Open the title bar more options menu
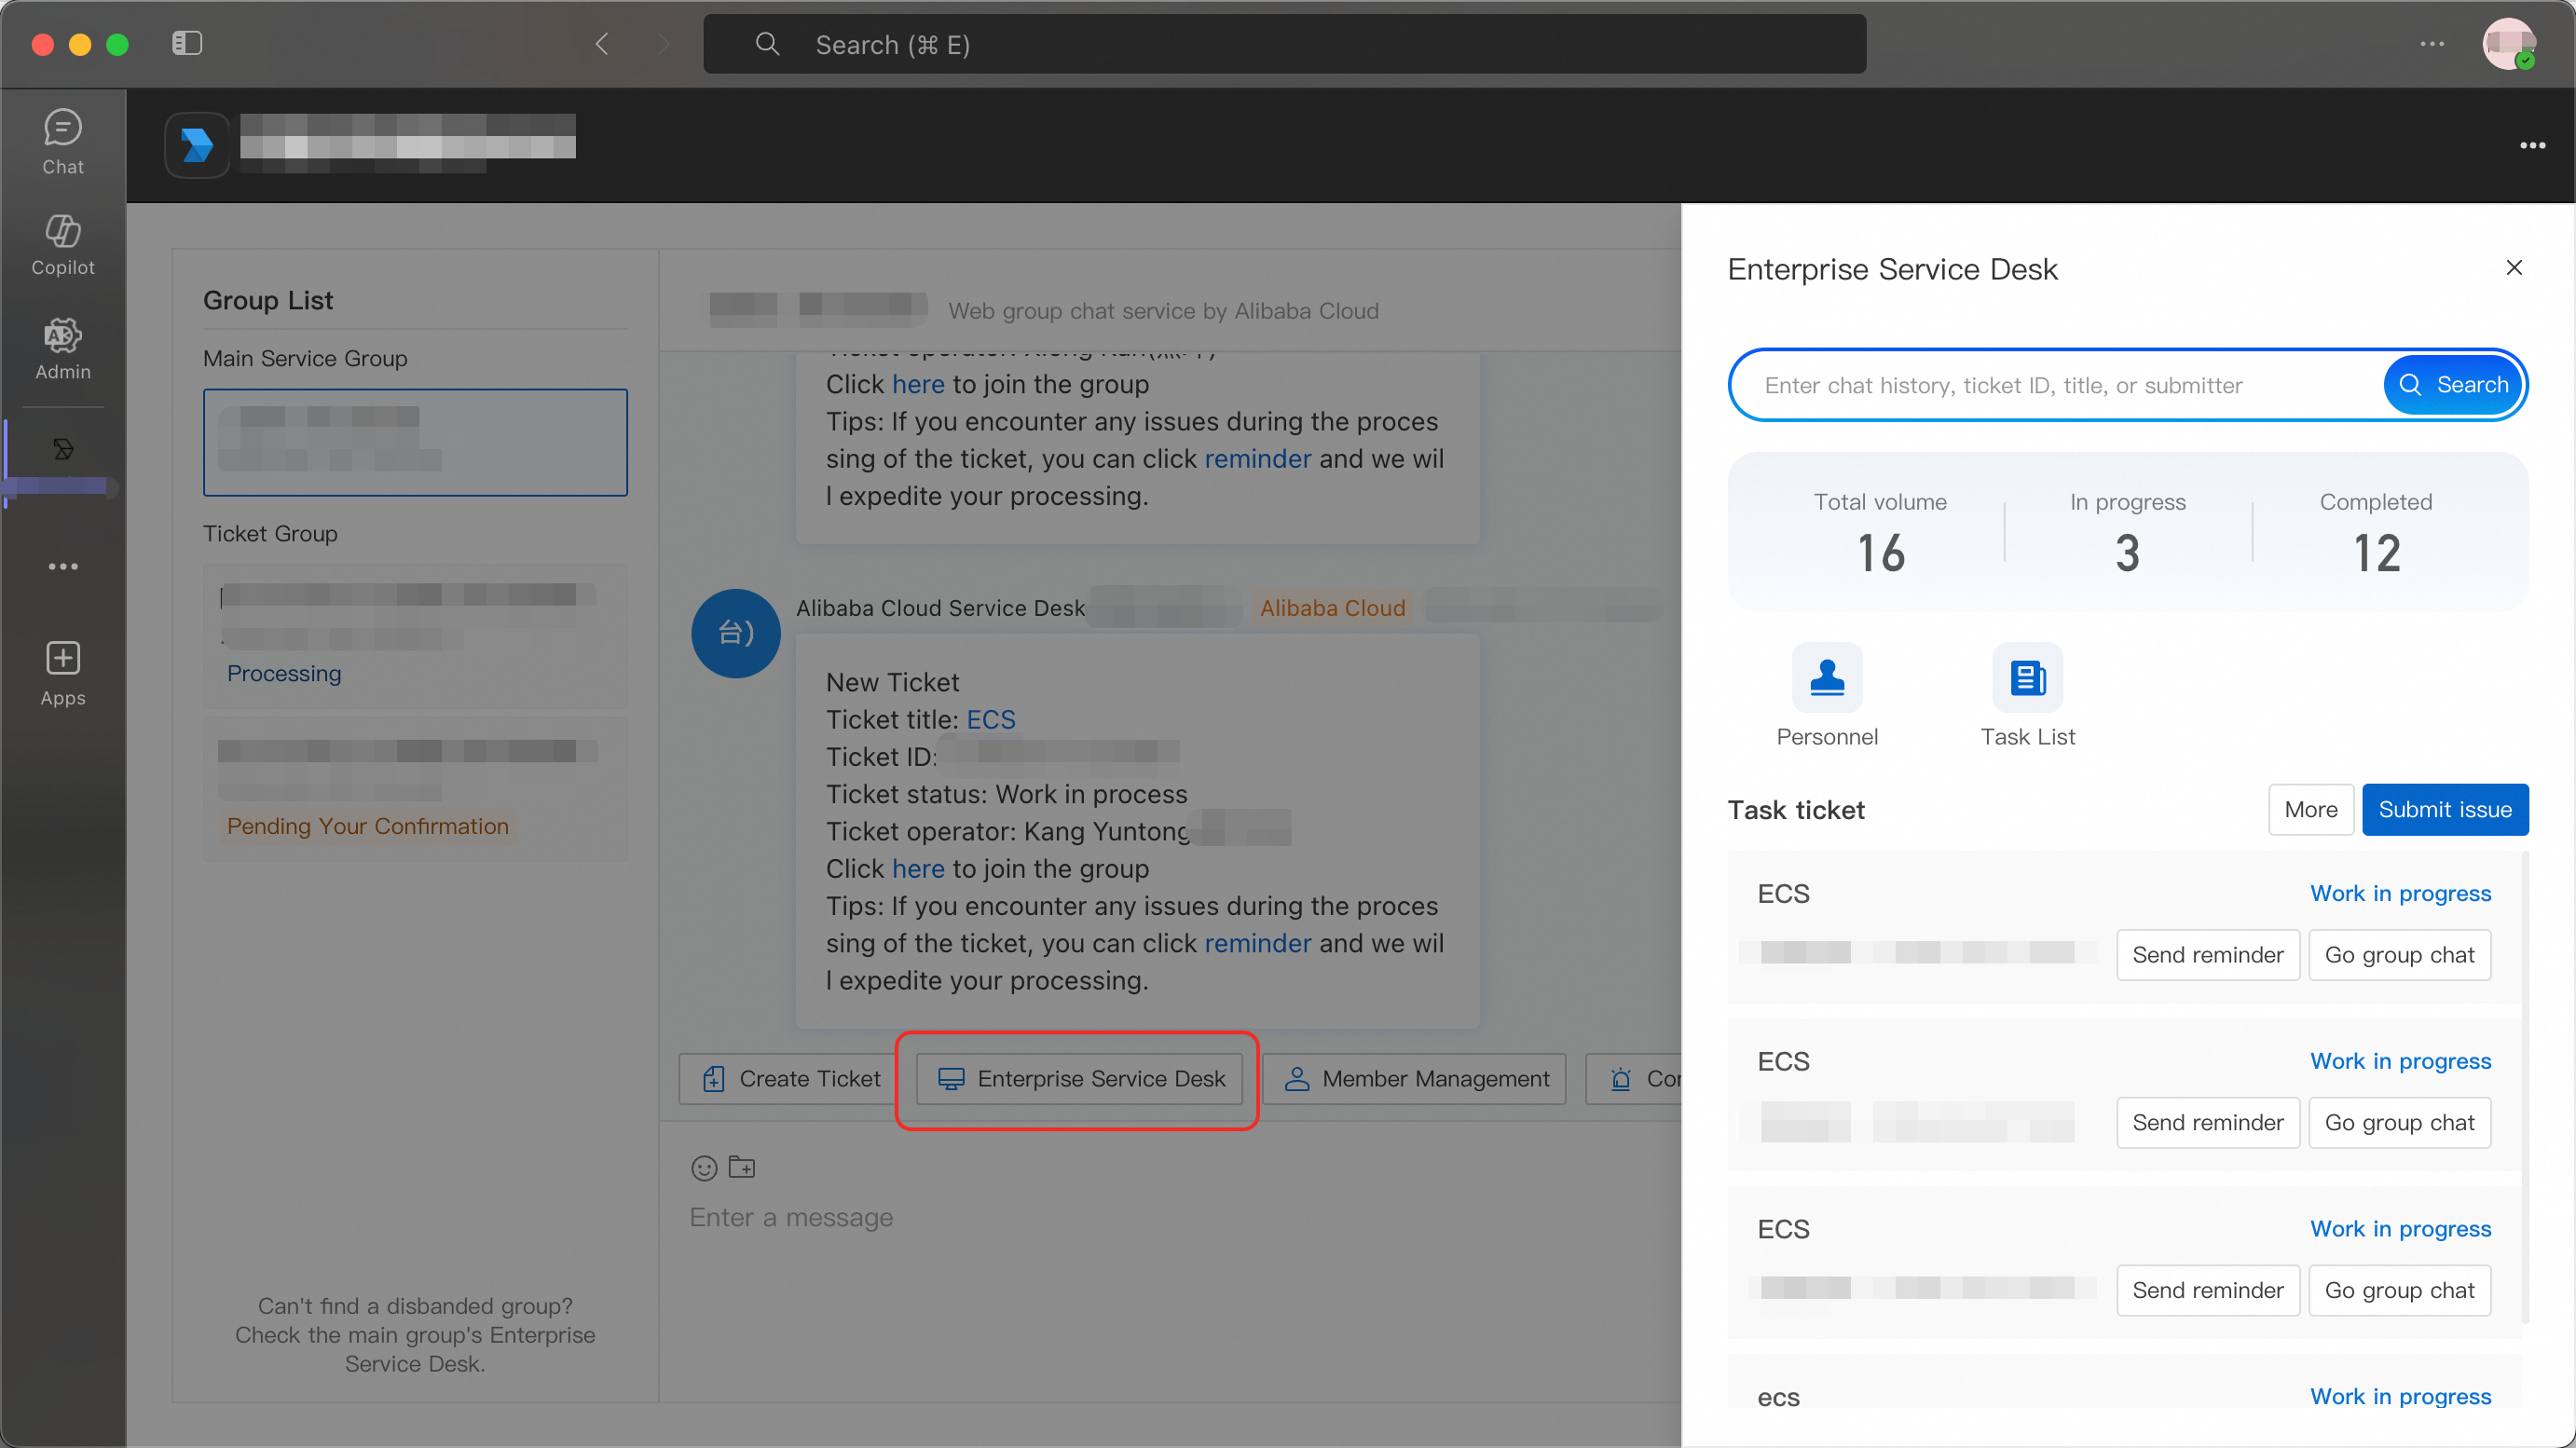This screenshot has height=1448, width=2576. [x=2432, y=43]
